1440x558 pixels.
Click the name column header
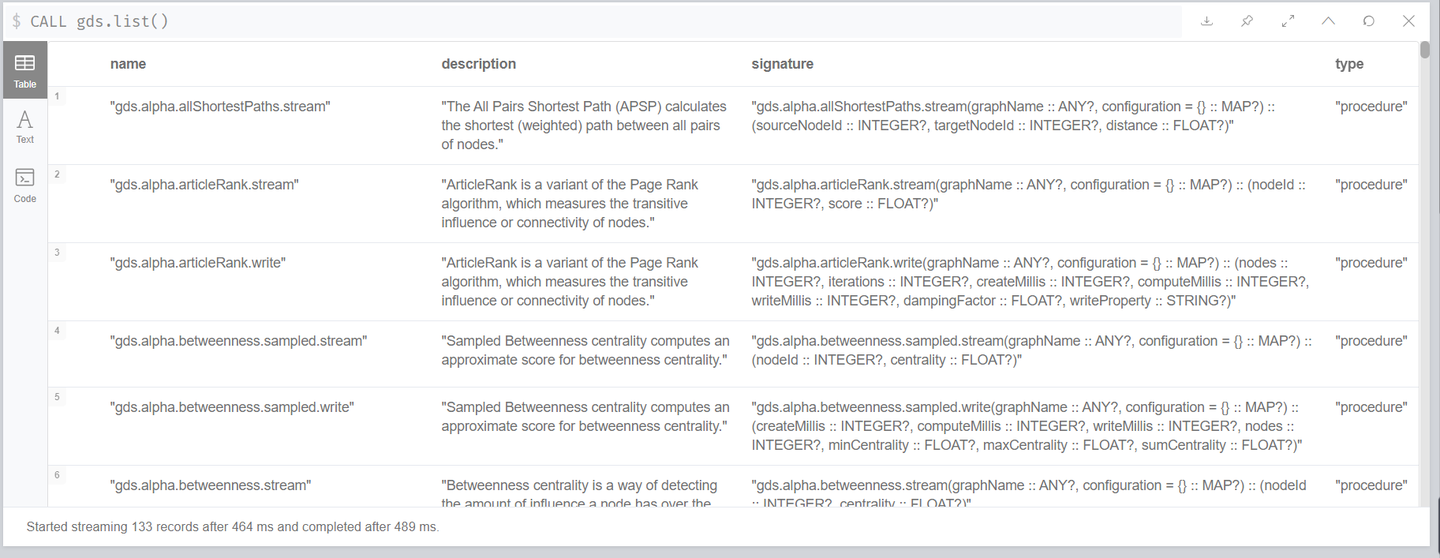point(128,64)
